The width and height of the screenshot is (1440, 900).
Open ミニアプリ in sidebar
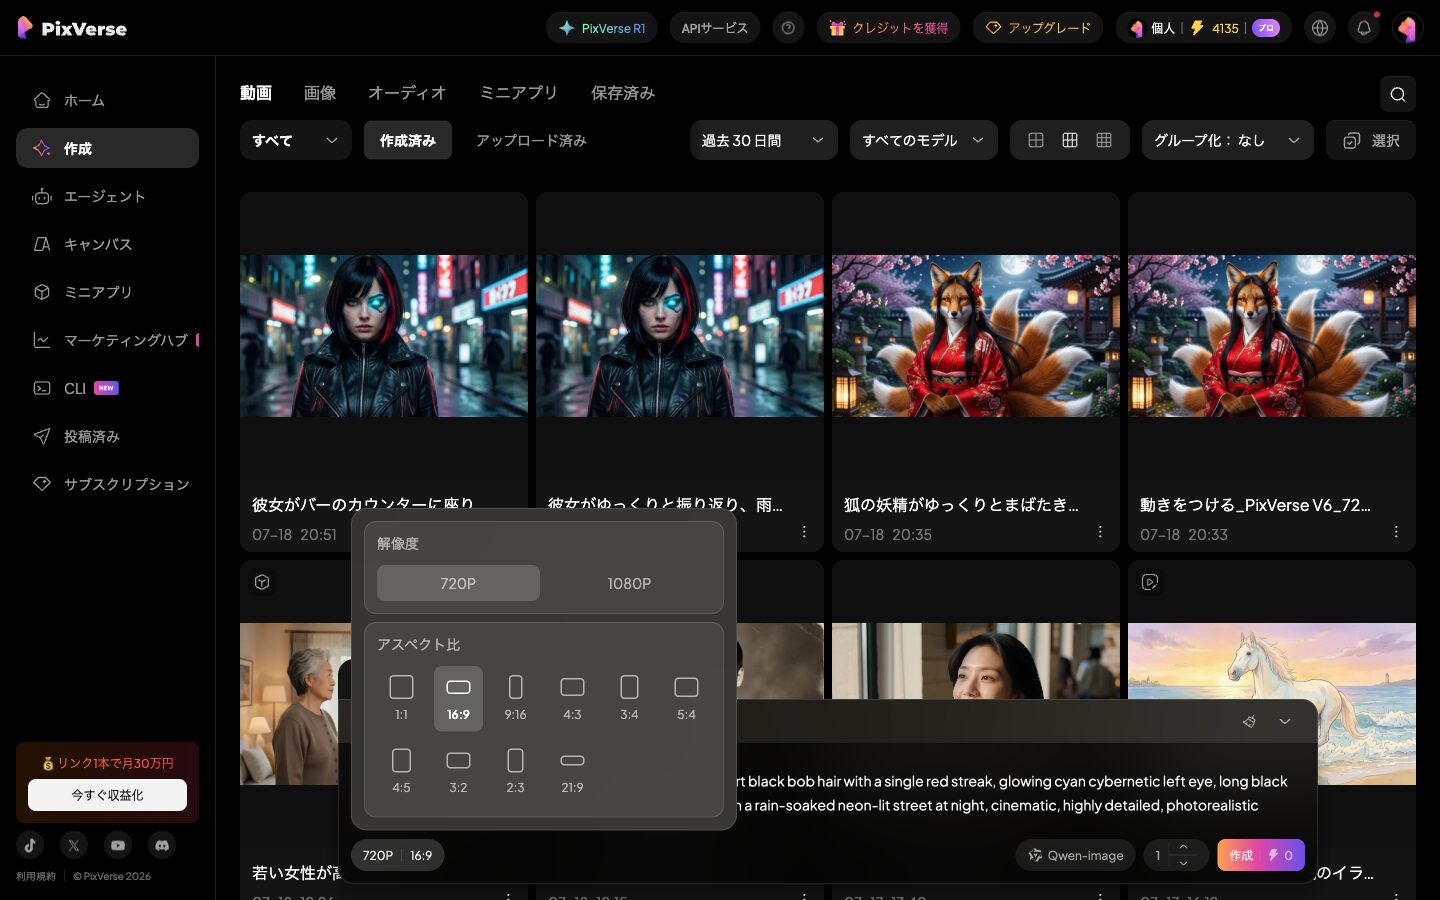[x=107, y=292]
